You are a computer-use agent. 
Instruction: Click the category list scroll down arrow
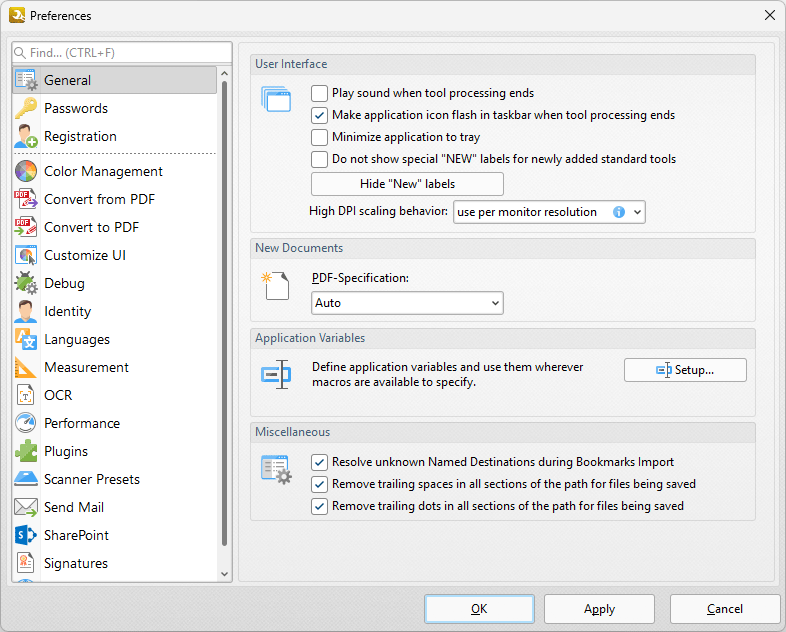pyautogui.click(x=225, y=574)
